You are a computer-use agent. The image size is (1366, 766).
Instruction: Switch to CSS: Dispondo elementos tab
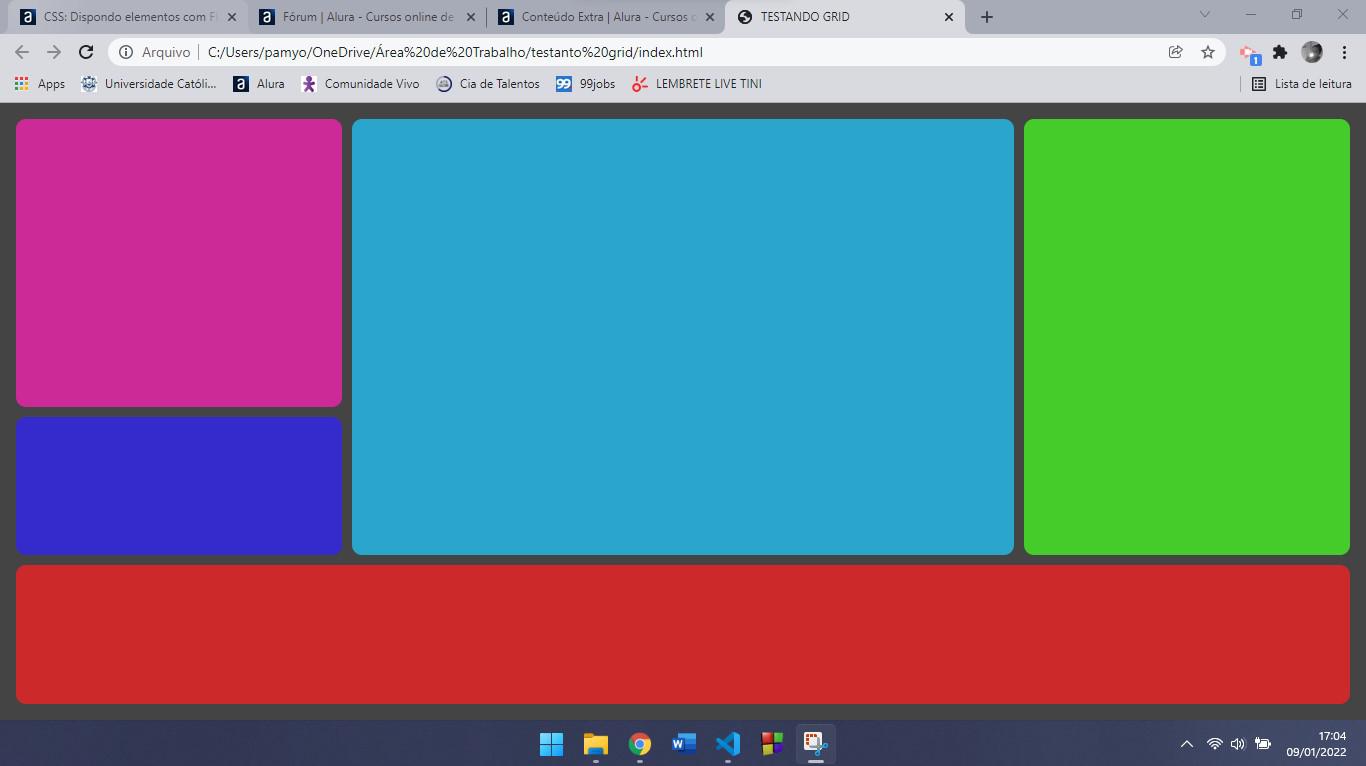click(x=126, y=17)
